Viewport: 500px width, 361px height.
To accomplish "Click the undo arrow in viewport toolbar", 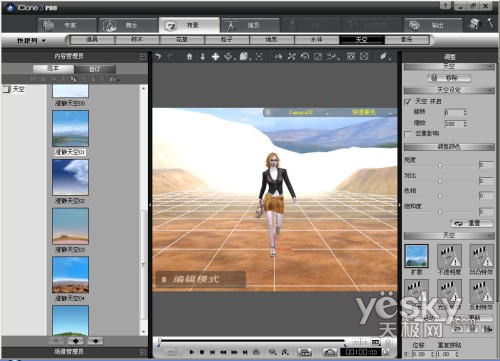I will (158, 57).
